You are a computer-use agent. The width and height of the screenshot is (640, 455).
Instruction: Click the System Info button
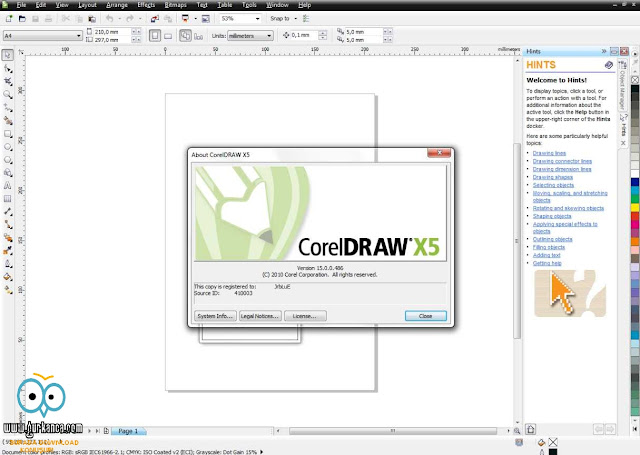(215, 316)
